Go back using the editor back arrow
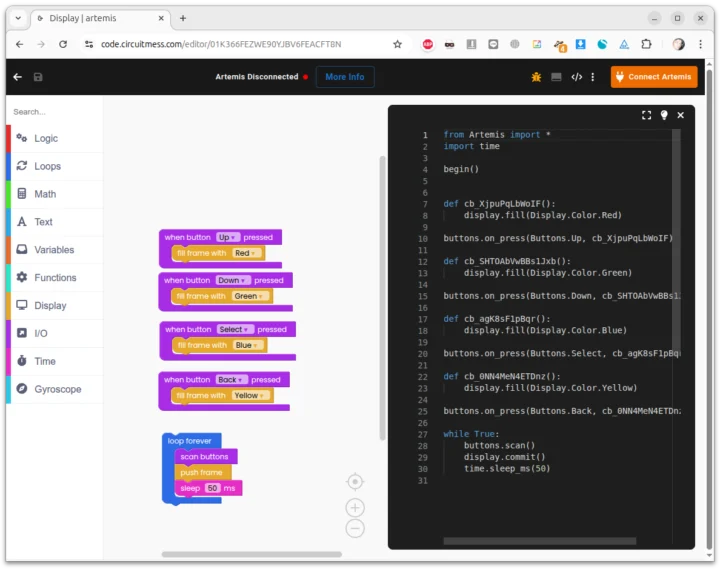 (x=17, y=77)
